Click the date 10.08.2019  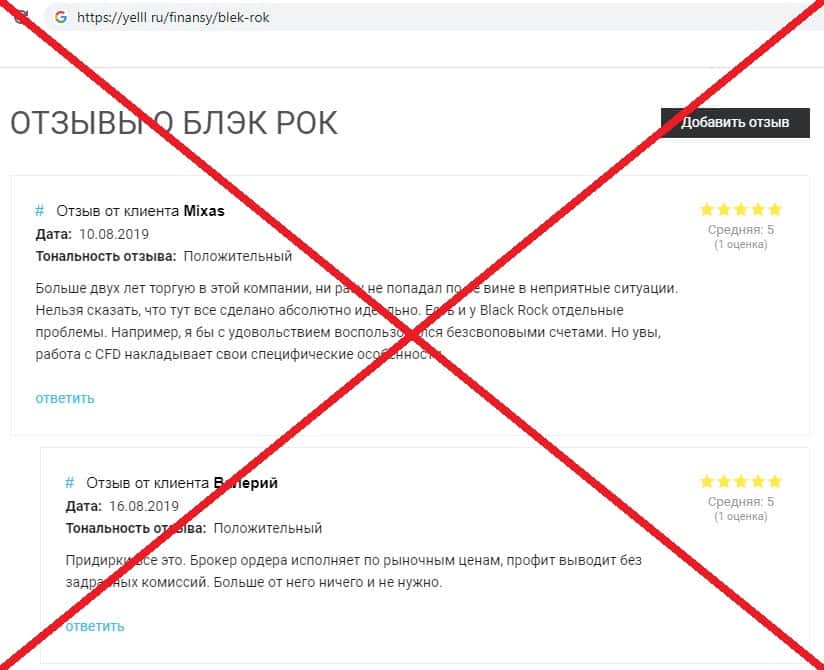tap(114, 234)
